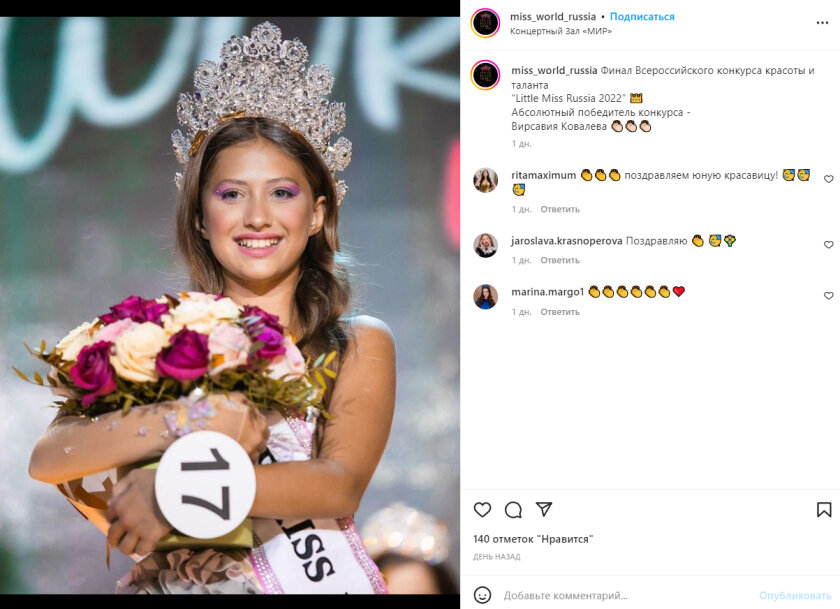Reply to jaroslava.krasnoperova via Ответить

(560, 260)
